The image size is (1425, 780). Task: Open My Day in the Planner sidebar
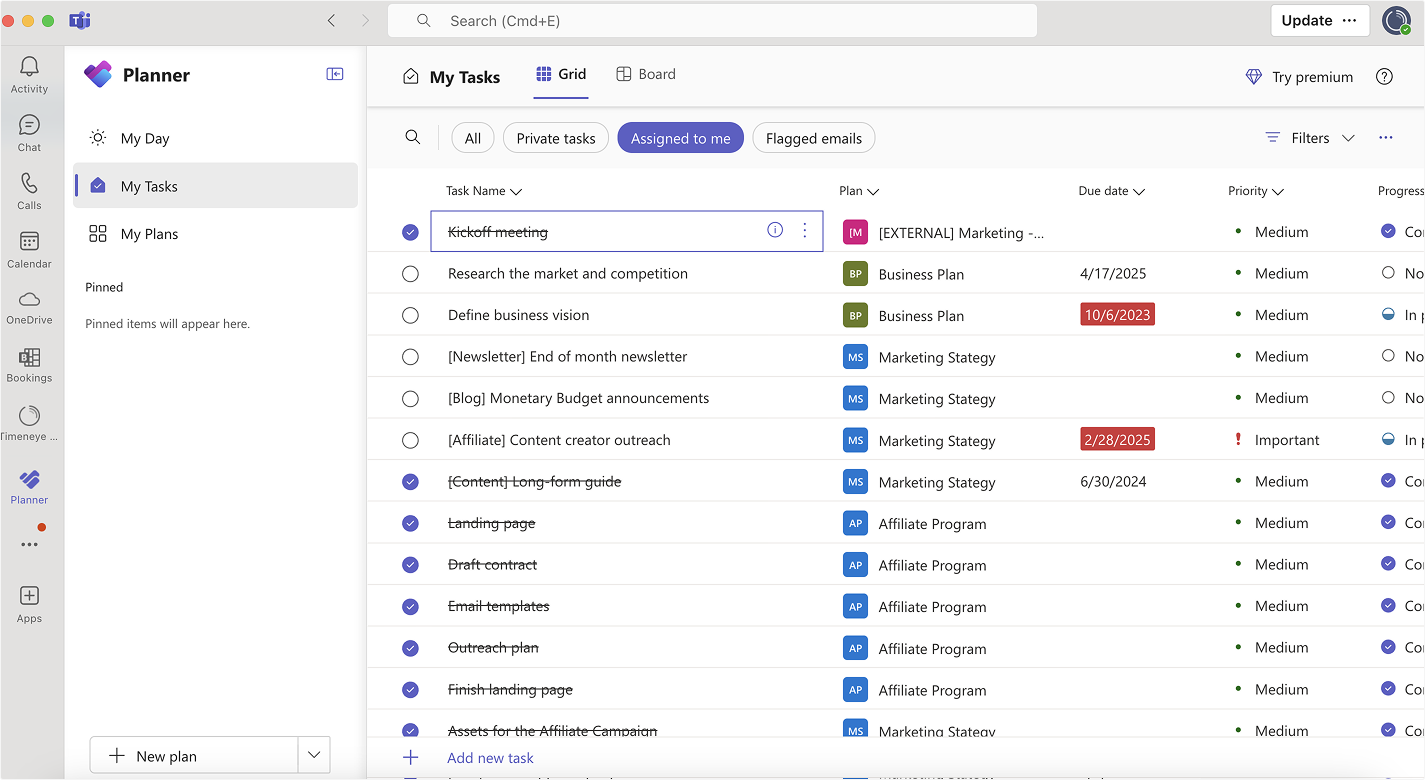[x=143, y=138]
